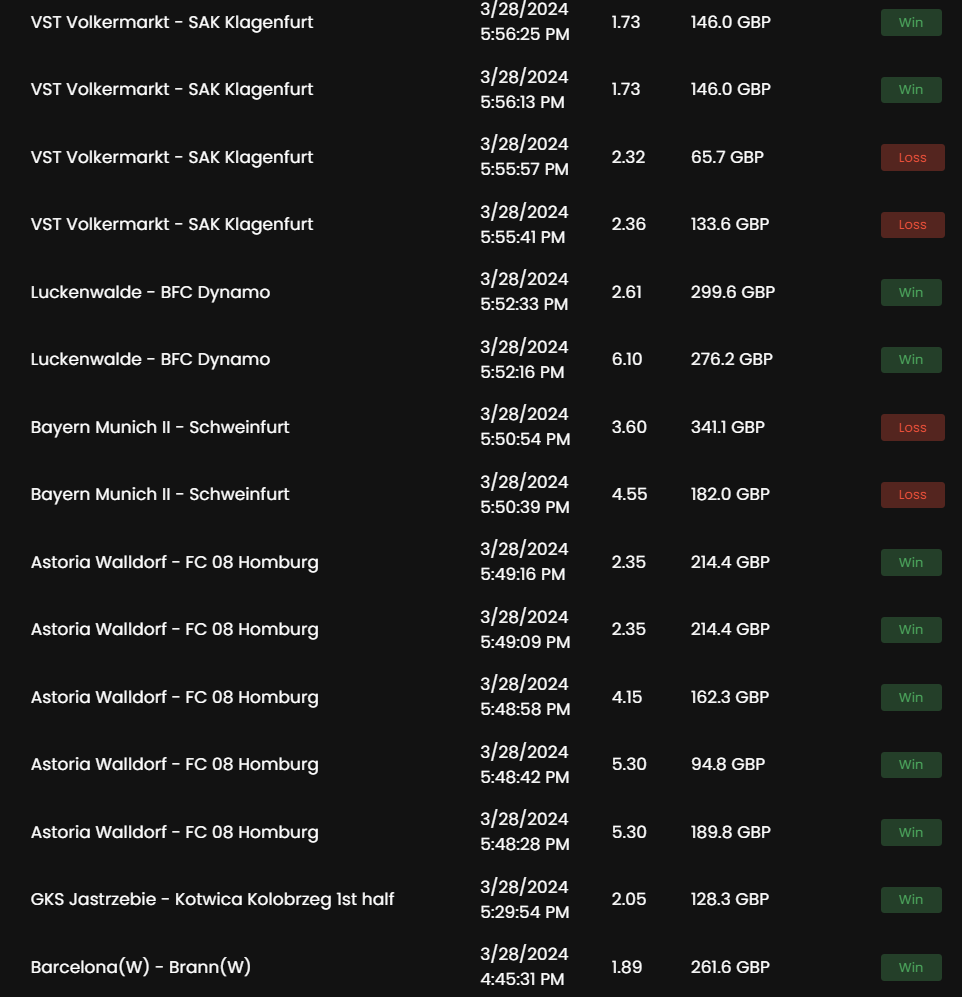Open the Bayern Munich II bet with 4.55 odds
Screen dimensions: 962x997
[x=160, y=494]
